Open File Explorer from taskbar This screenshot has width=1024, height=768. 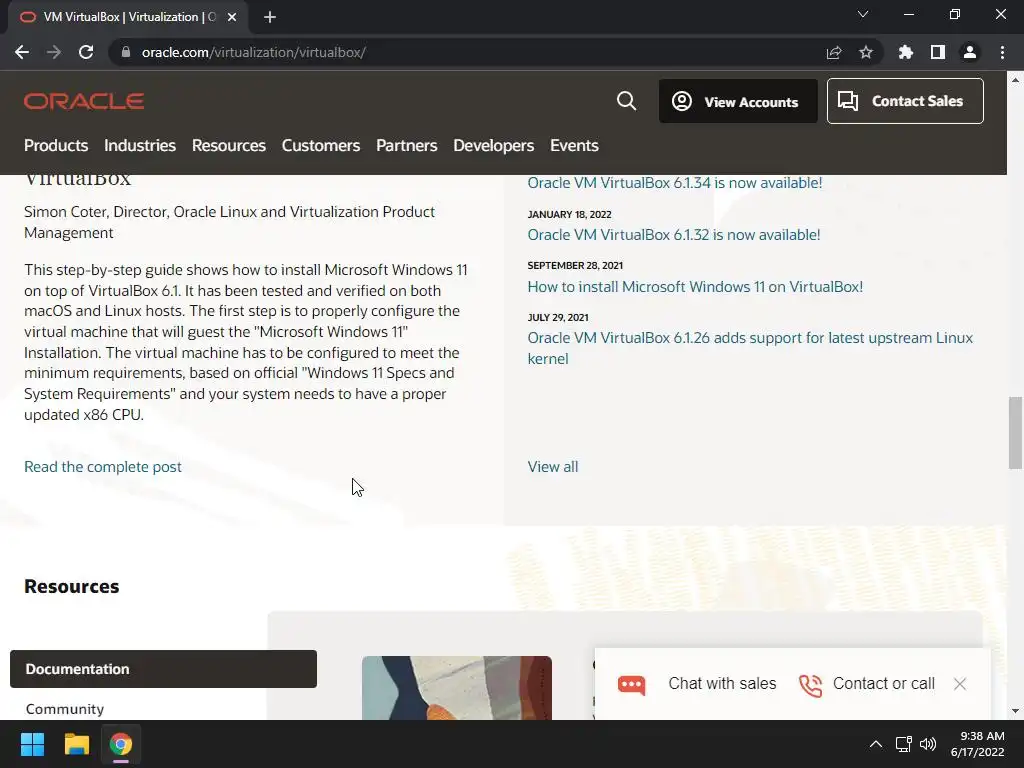[76, 744]
